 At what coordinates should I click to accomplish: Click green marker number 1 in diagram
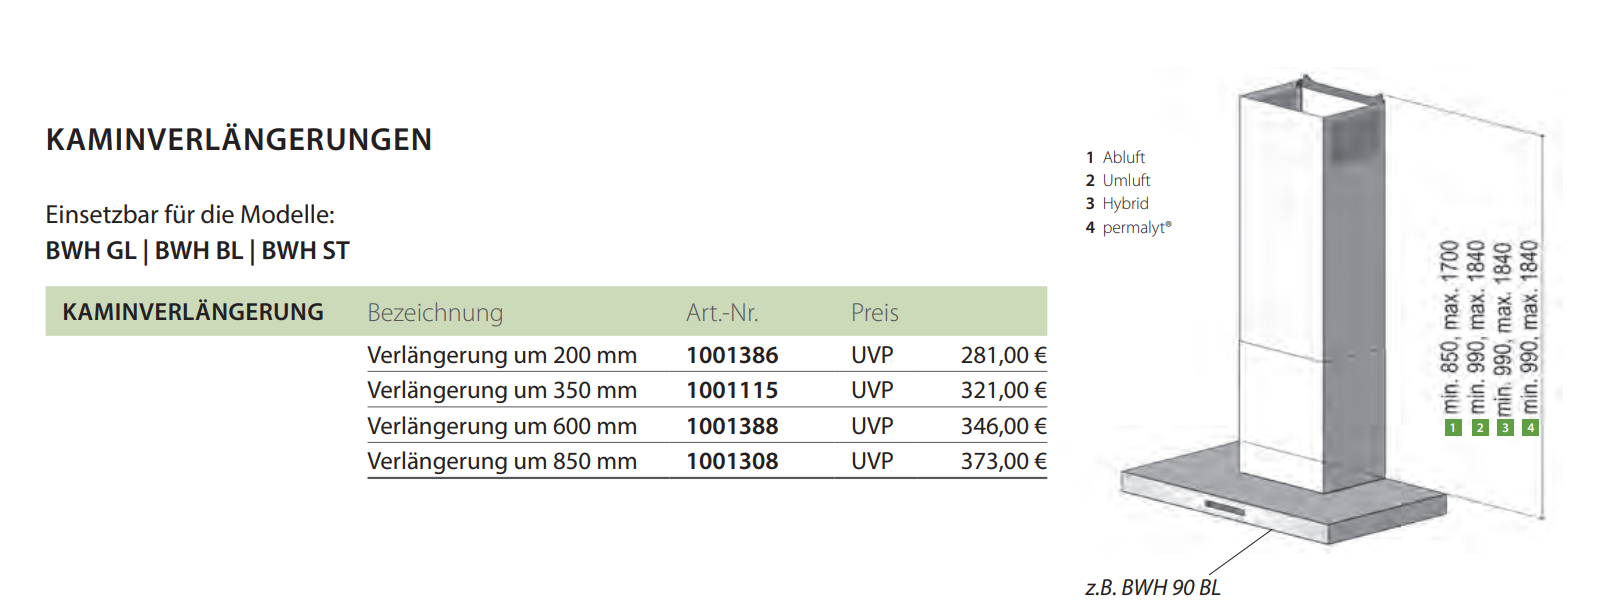tap(1453, 428)
